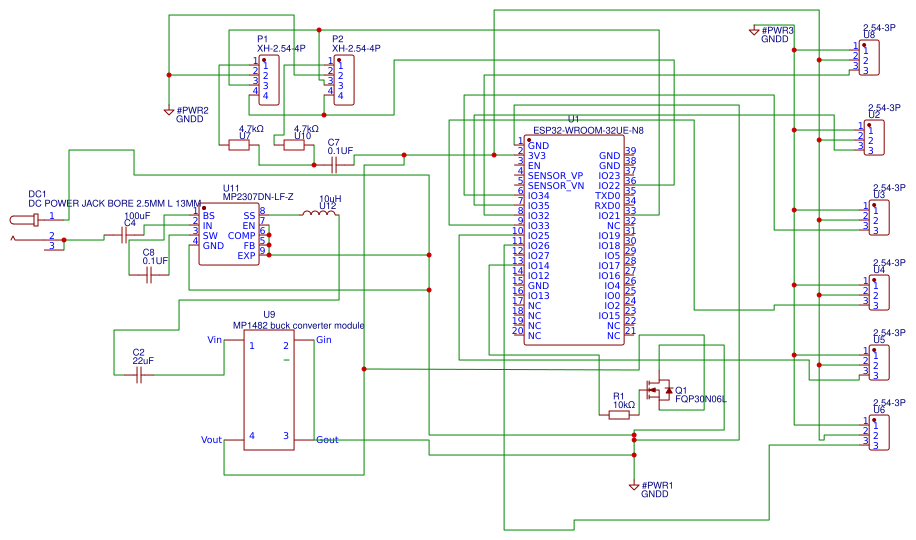Viewport: 916px width, 540px height.
Task: Click the IO14 pin label
Action: (x=539, y=265)
